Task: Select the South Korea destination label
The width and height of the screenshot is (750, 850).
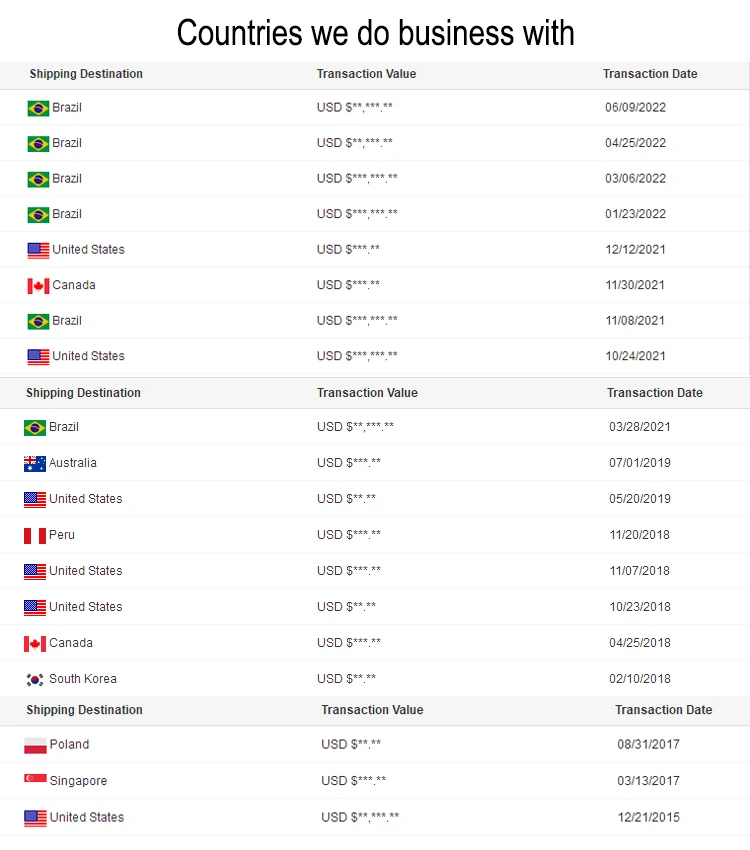Action: (83, 679)
